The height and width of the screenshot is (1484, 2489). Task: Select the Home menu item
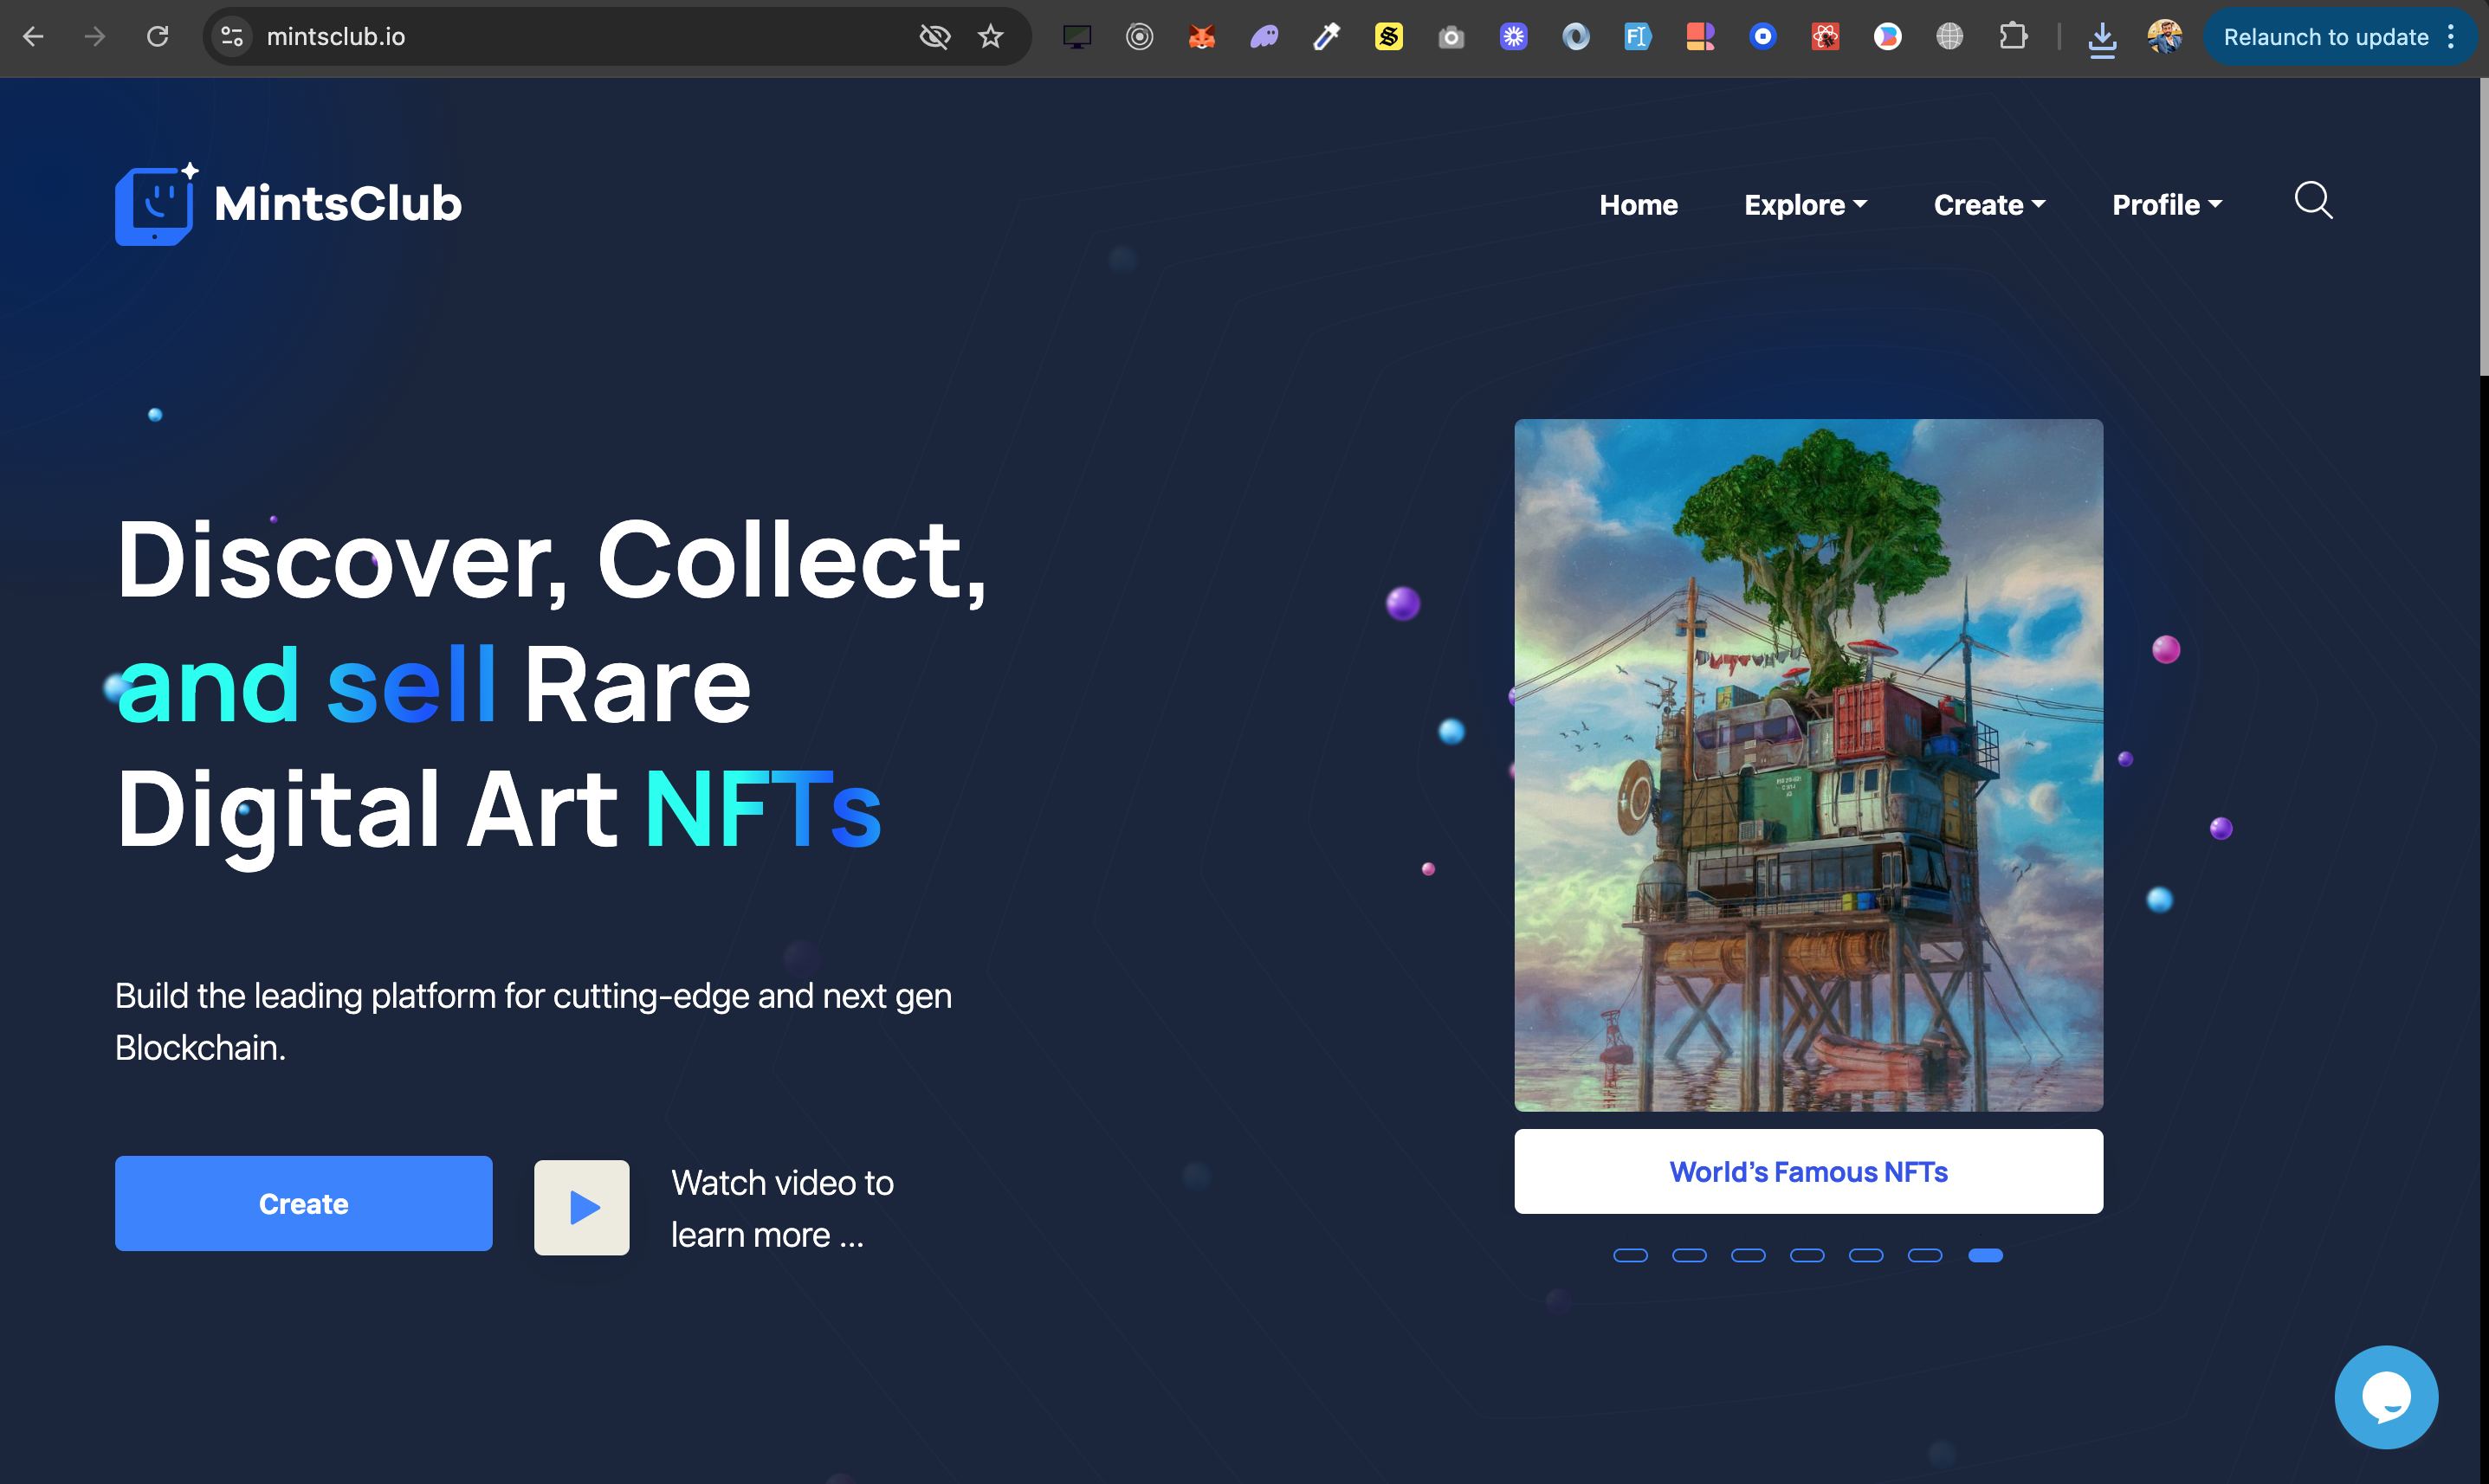[x=1638, y=204]
